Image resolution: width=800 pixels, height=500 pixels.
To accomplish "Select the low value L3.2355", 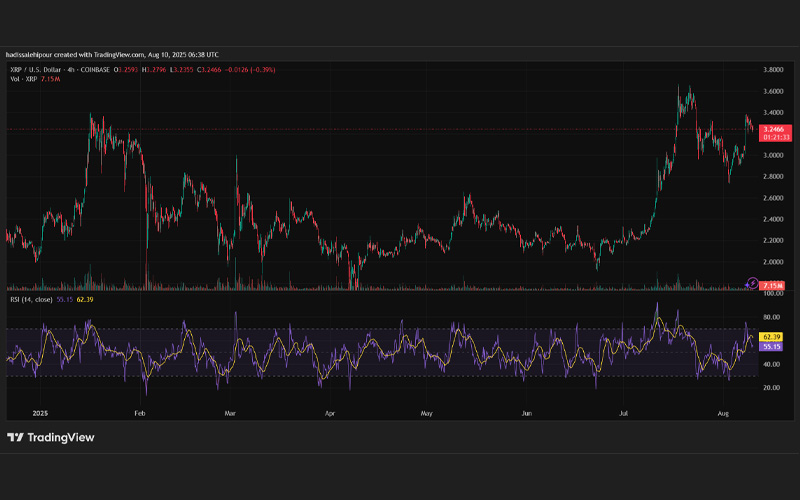I will (x=181, y=70).
